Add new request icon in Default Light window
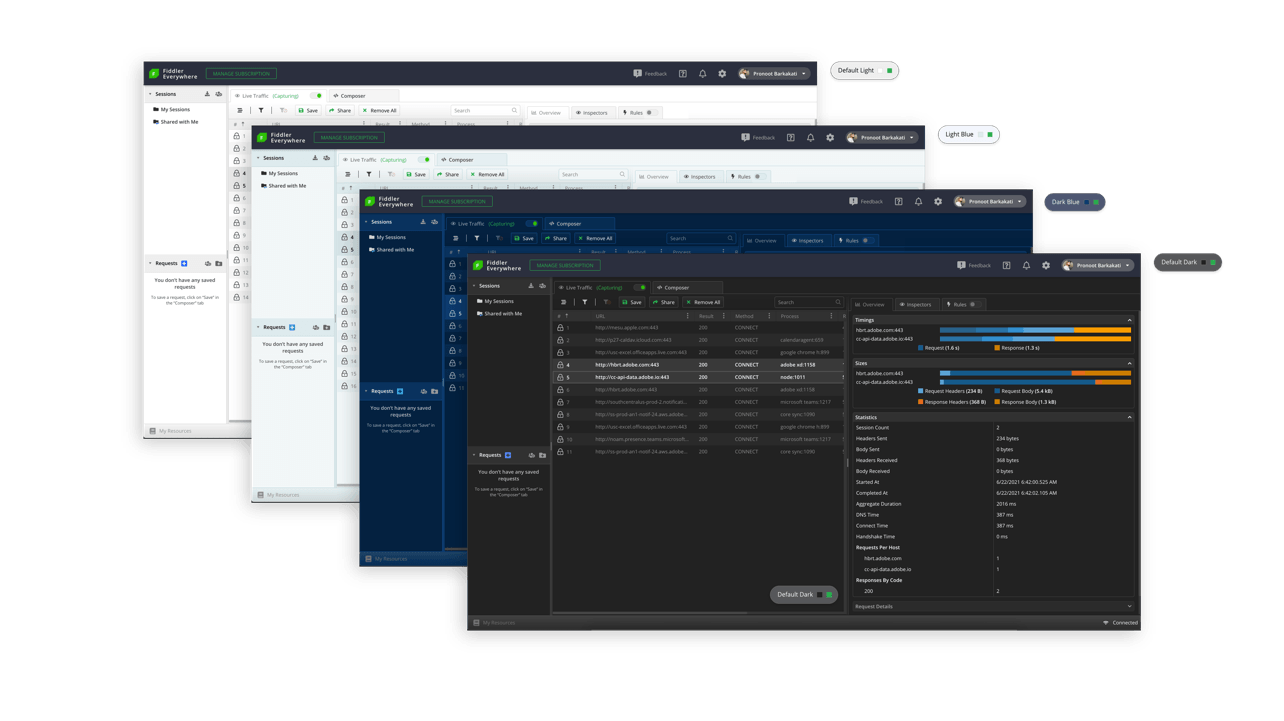The image size is (1284, 721). [x=184, y=263]
